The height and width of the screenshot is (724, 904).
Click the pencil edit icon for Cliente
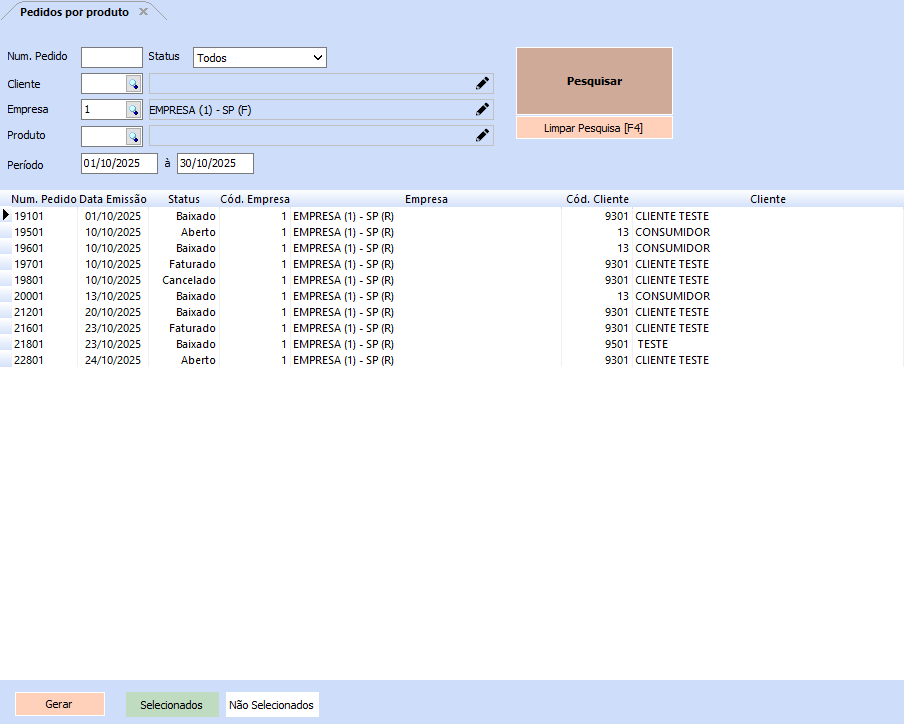(x=482, y=84)
